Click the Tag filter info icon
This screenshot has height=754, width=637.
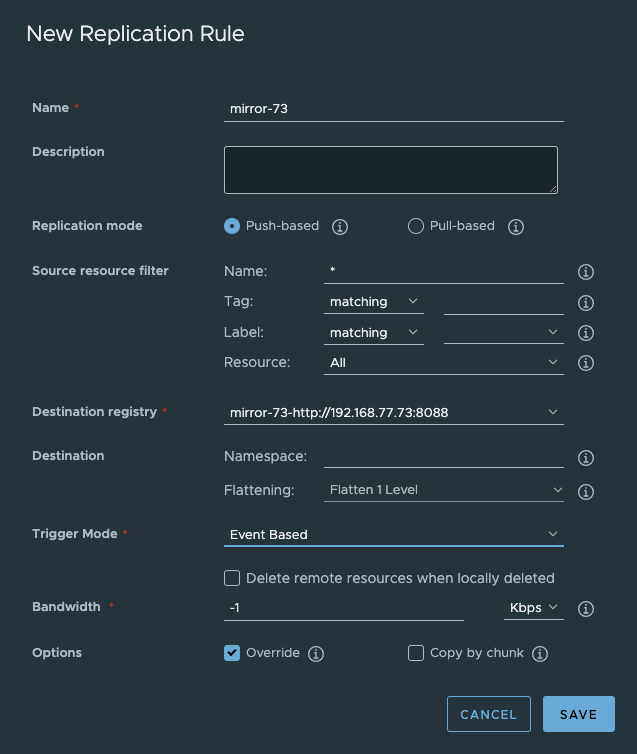pyautogui.click(x=586, y=302)
